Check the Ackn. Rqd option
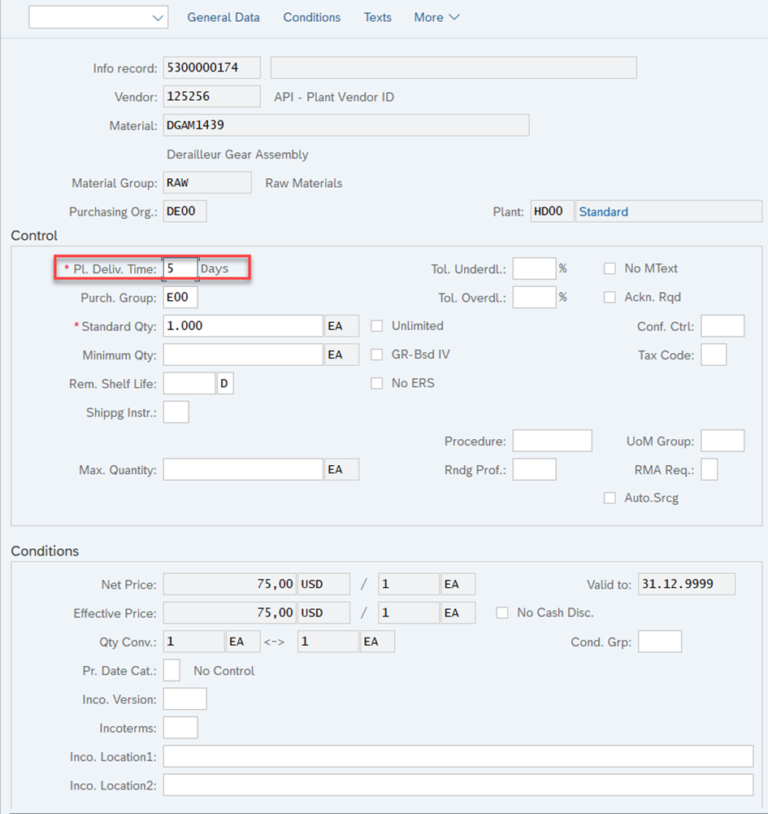This screenshot has width=768, height=814. tap(611, 296)
